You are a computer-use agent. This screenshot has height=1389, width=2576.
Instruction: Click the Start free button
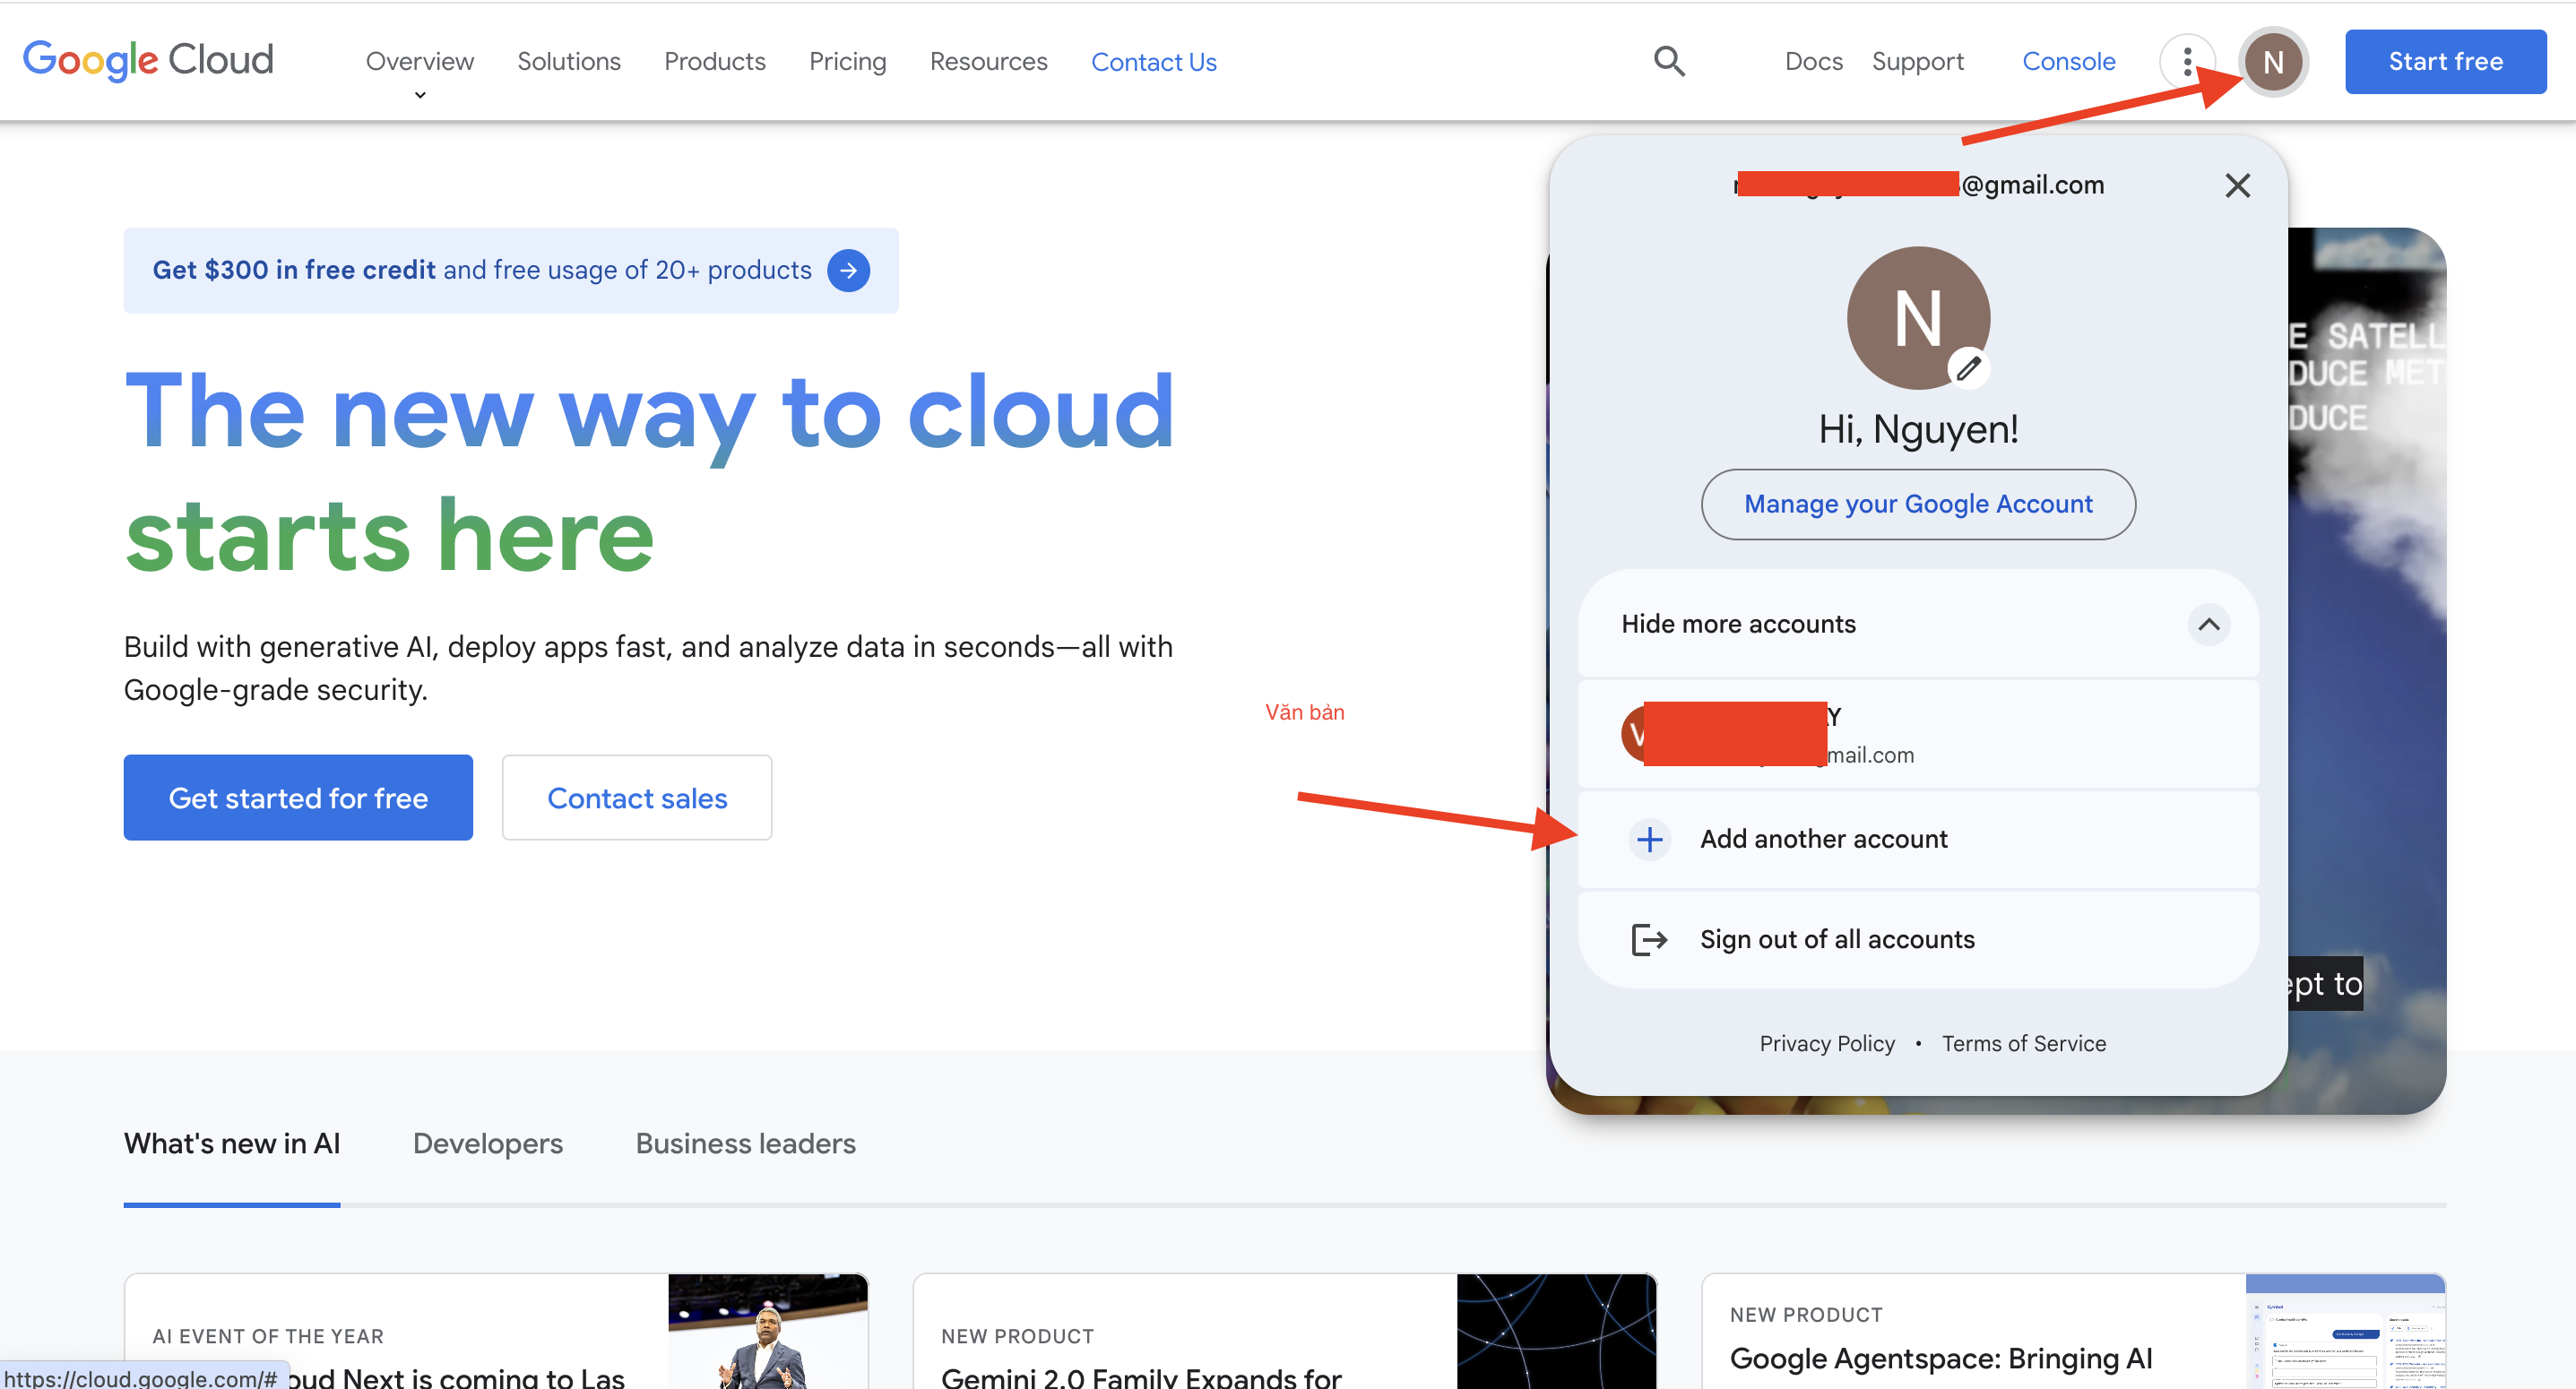pyautogui.click(x=2445, y=62)
